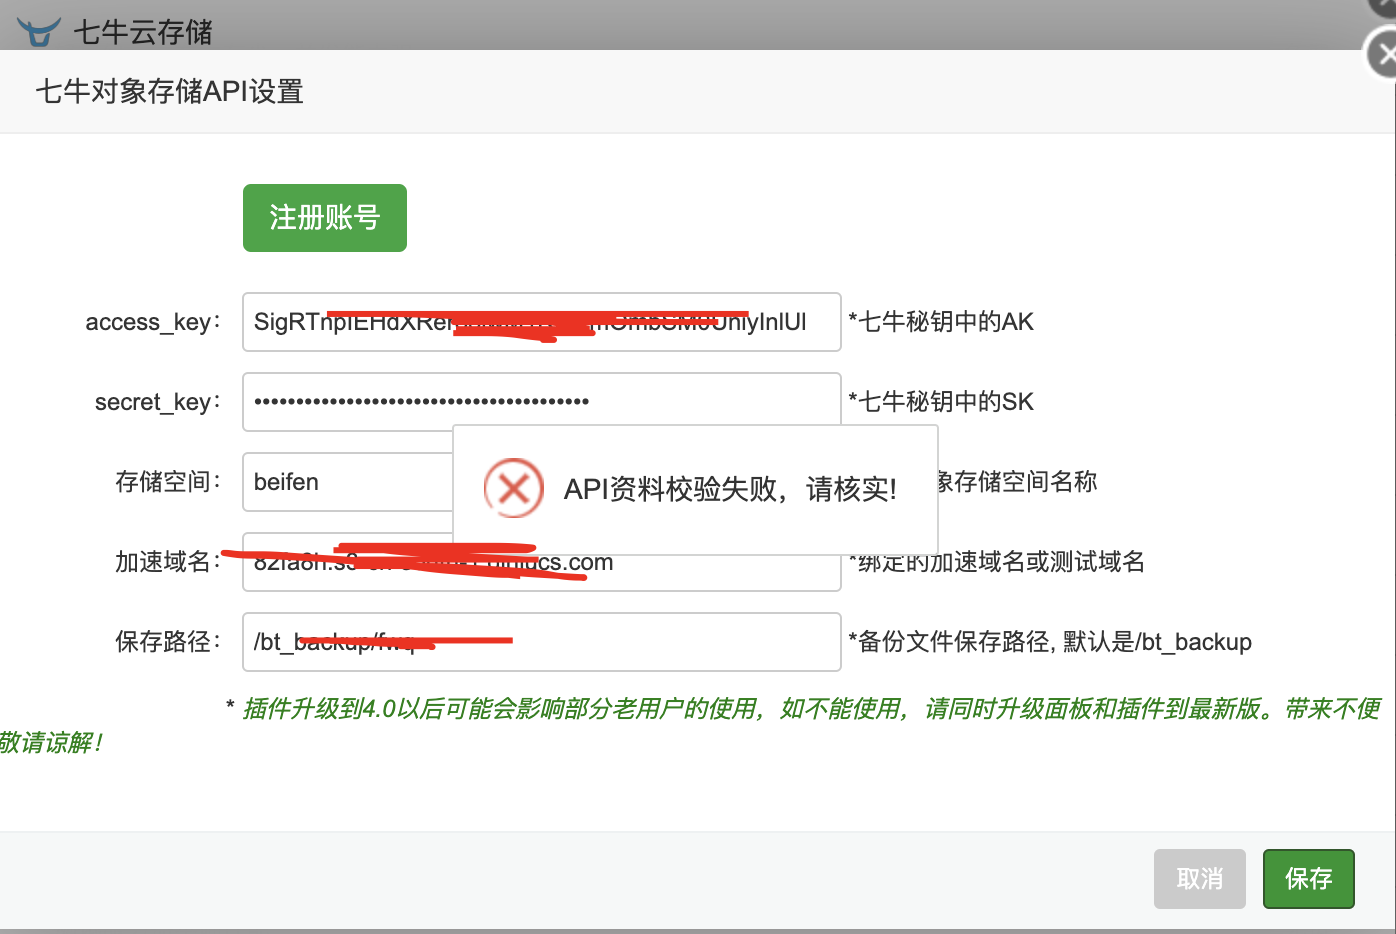Click the 七牛云存储 bull logo icon
The height and width of the screenshot is (934, 1396).
click(39, 33)
